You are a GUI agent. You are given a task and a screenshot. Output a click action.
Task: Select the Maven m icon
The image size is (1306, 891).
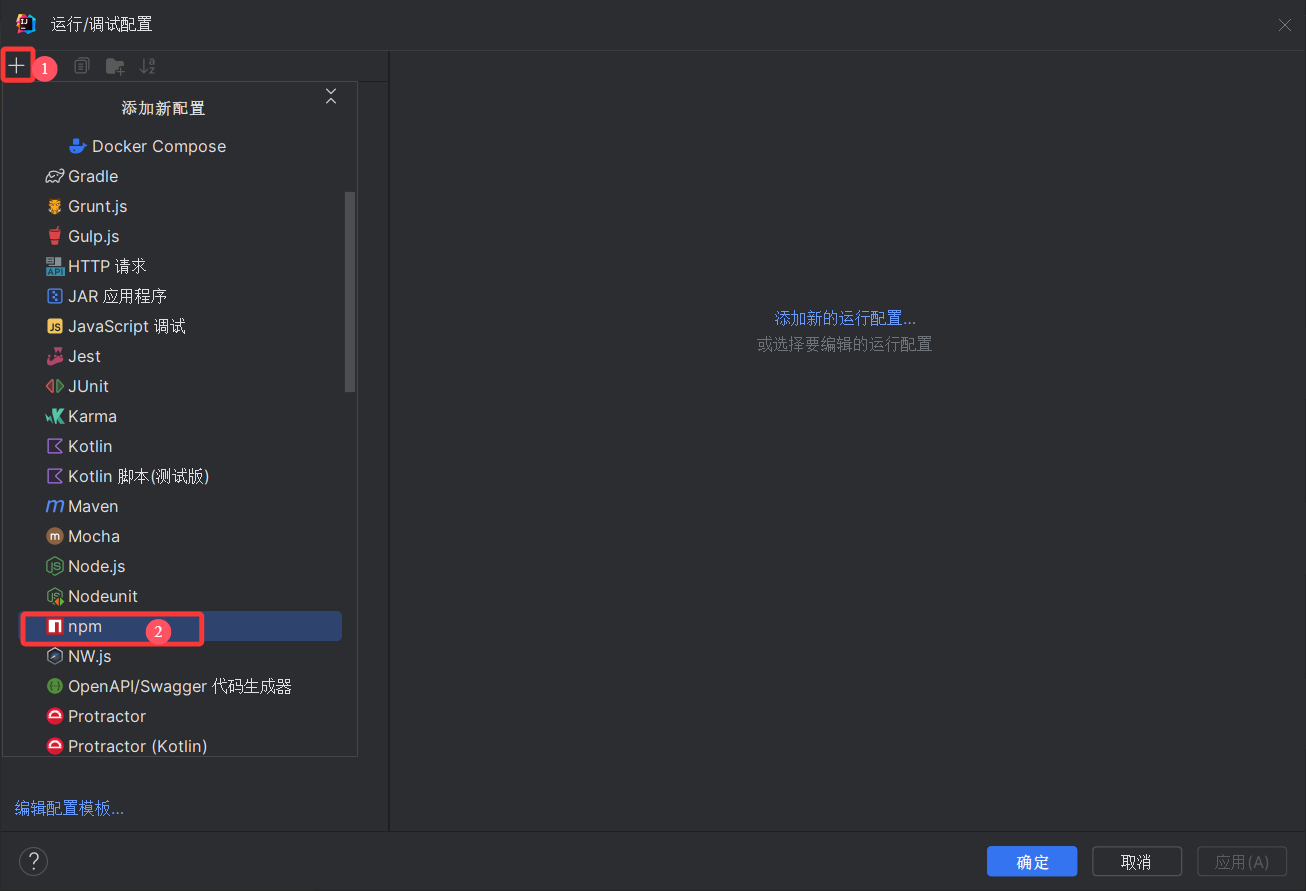click(55, 506)
